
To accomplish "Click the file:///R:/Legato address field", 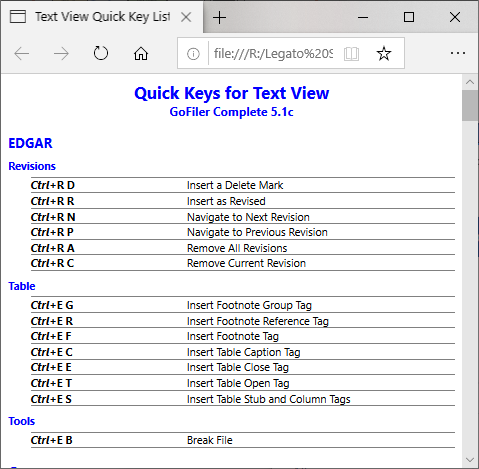I will coord(273,53).
